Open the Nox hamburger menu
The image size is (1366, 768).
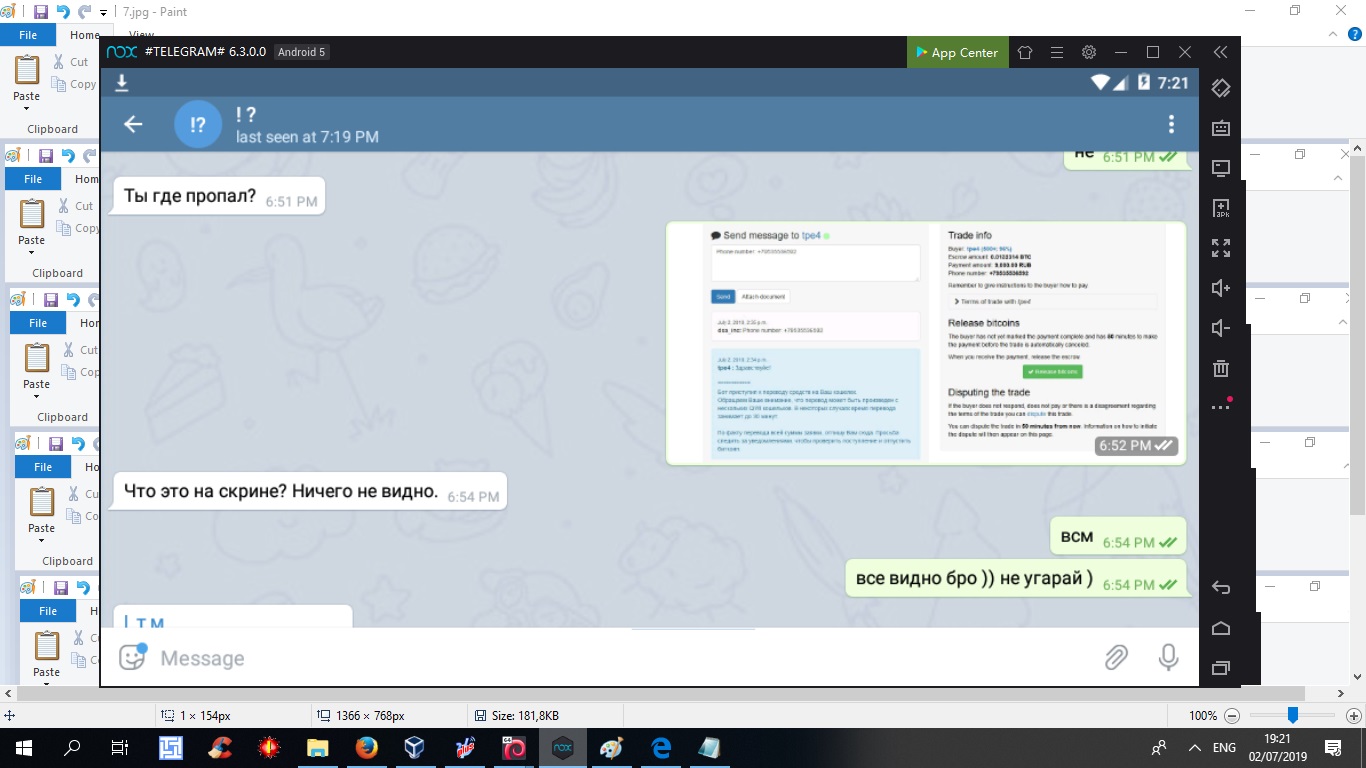1057,52
